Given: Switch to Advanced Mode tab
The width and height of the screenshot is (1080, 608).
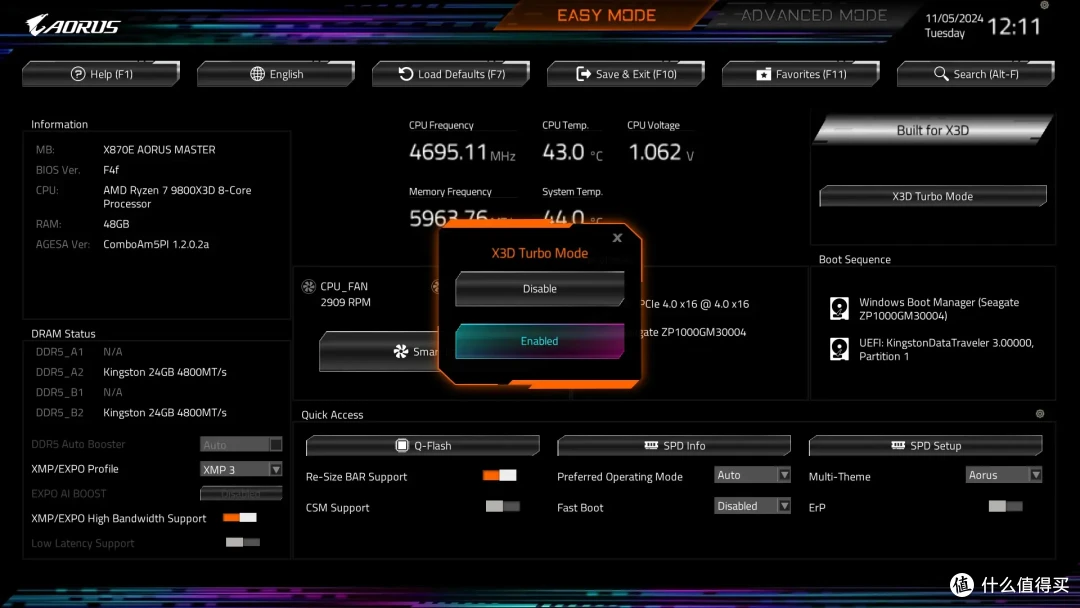Looking at the screenshot, I should 813,15.
